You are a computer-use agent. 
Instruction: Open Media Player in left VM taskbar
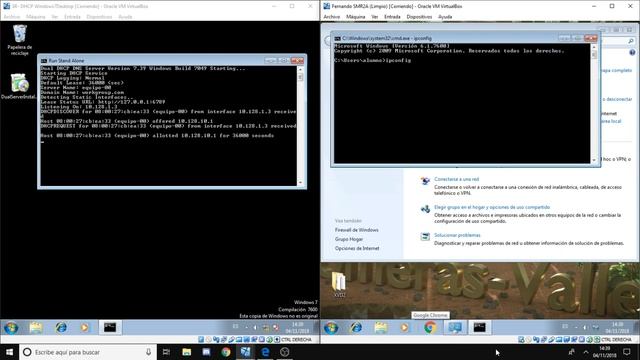coord(84,327)
